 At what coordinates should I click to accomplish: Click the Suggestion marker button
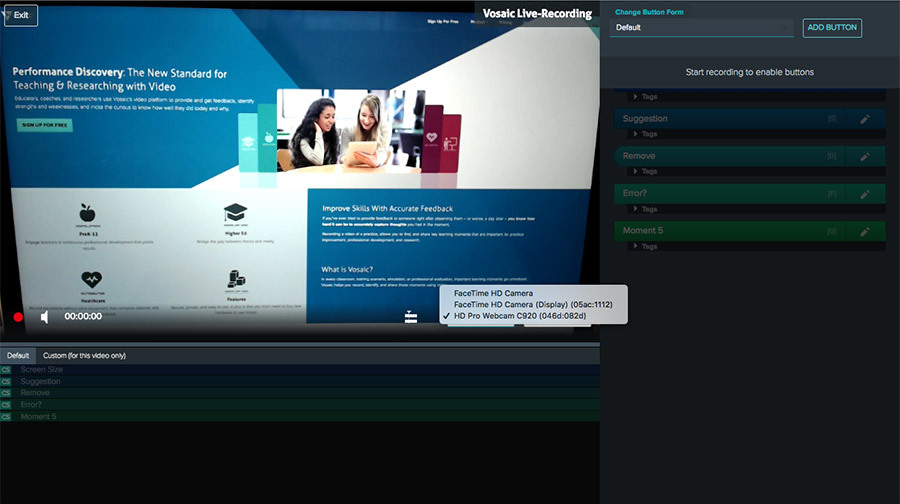pos(730,119)
